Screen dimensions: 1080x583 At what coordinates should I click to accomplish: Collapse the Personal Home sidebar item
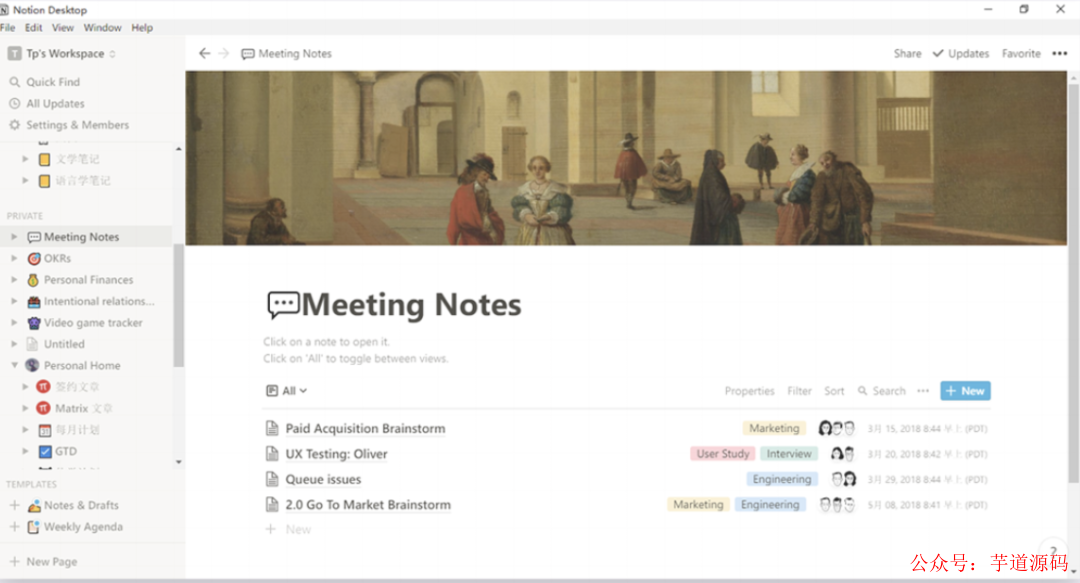point(14,365)
